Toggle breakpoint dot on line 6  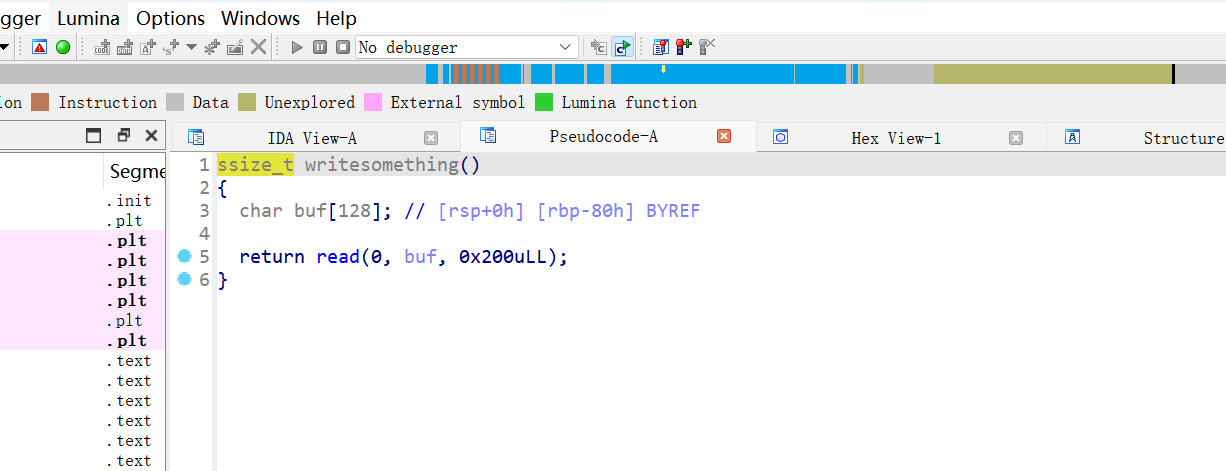[183, 279]
